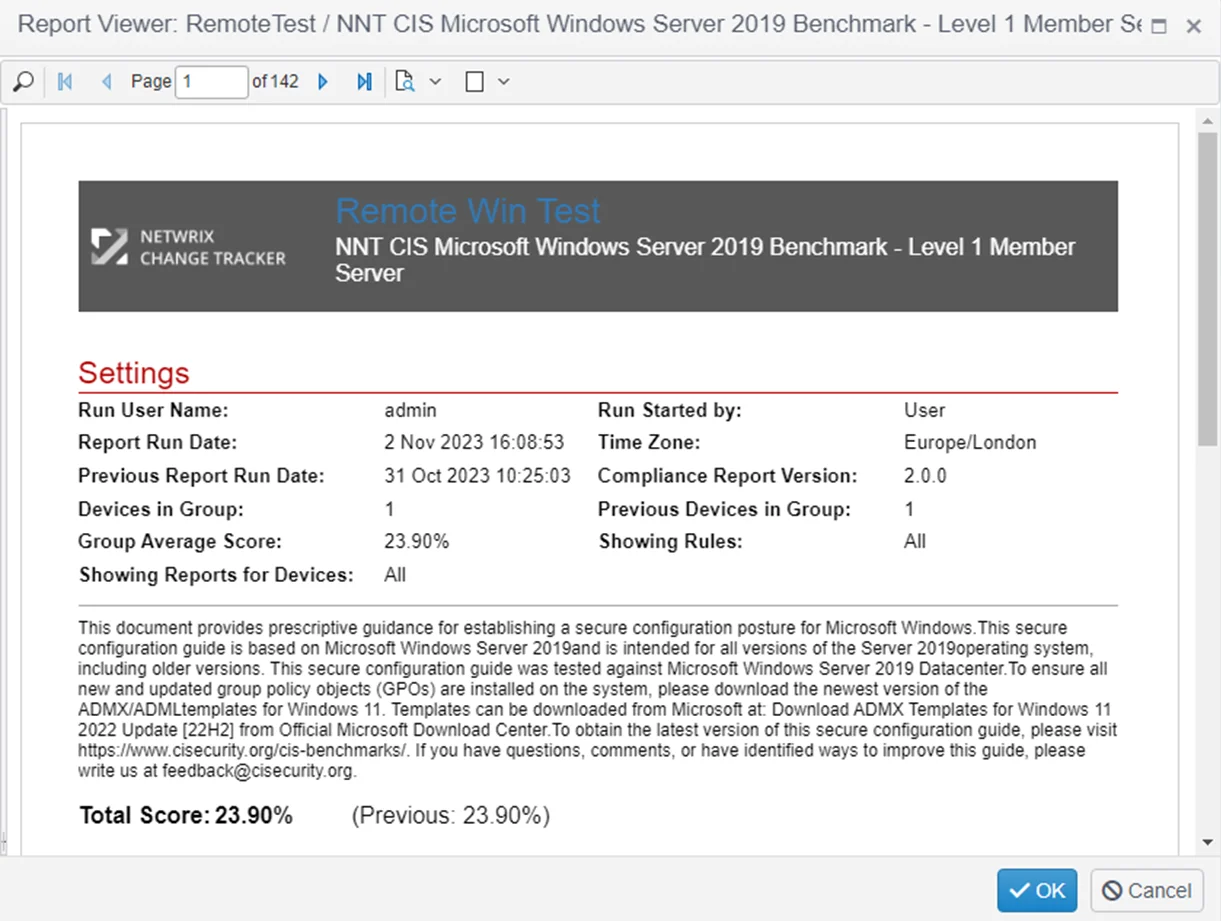This screenshot has width=1221, height=921.
Task: Jump to the first report page
Action: point(65,82)
